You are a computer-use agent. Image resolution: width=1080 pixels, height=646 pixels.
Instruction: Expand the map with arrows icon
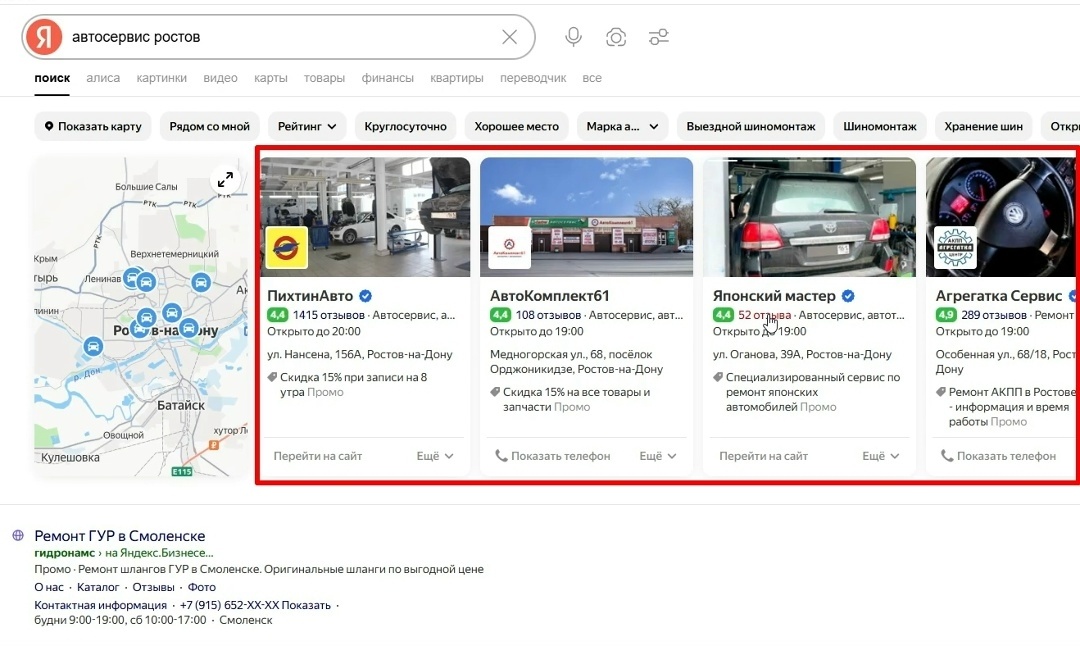[x=225, y=180]
